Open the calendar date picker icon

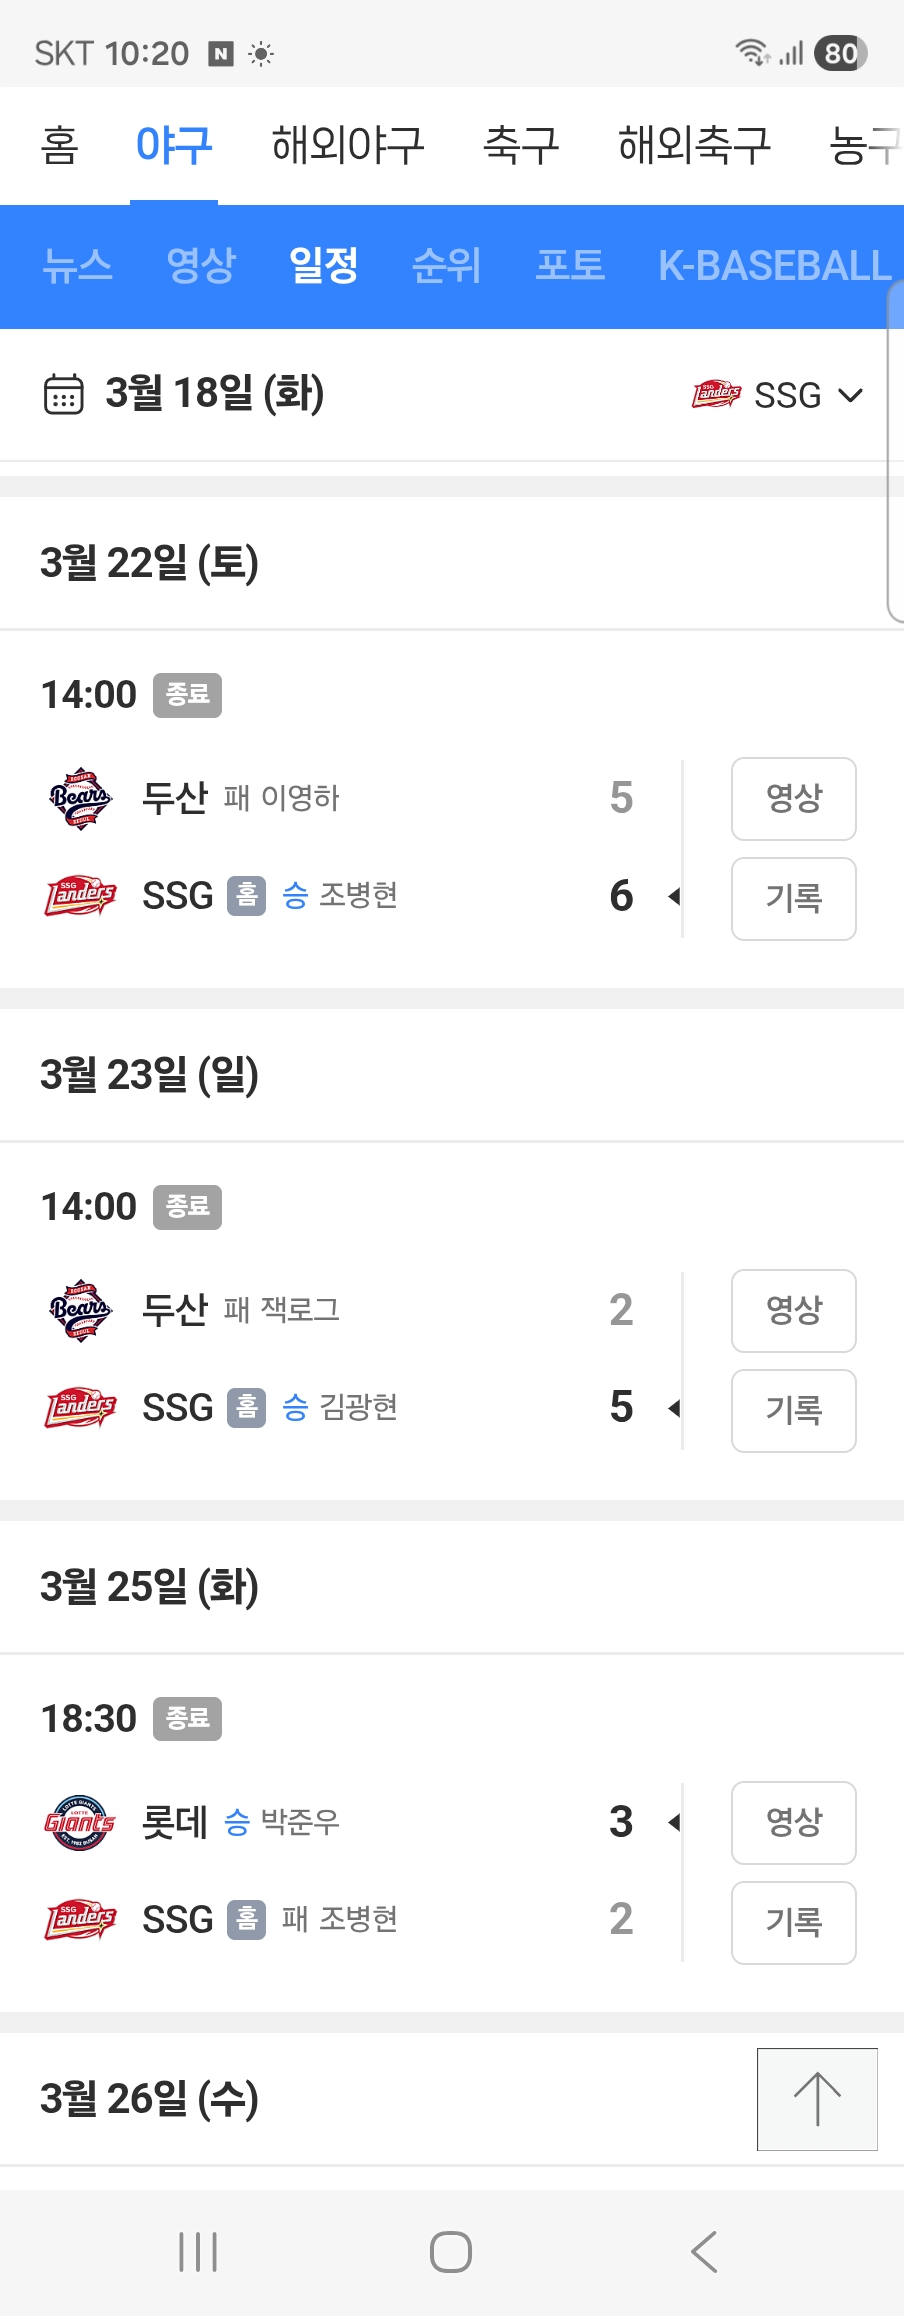pyautogui.click(x=64, y=394)
